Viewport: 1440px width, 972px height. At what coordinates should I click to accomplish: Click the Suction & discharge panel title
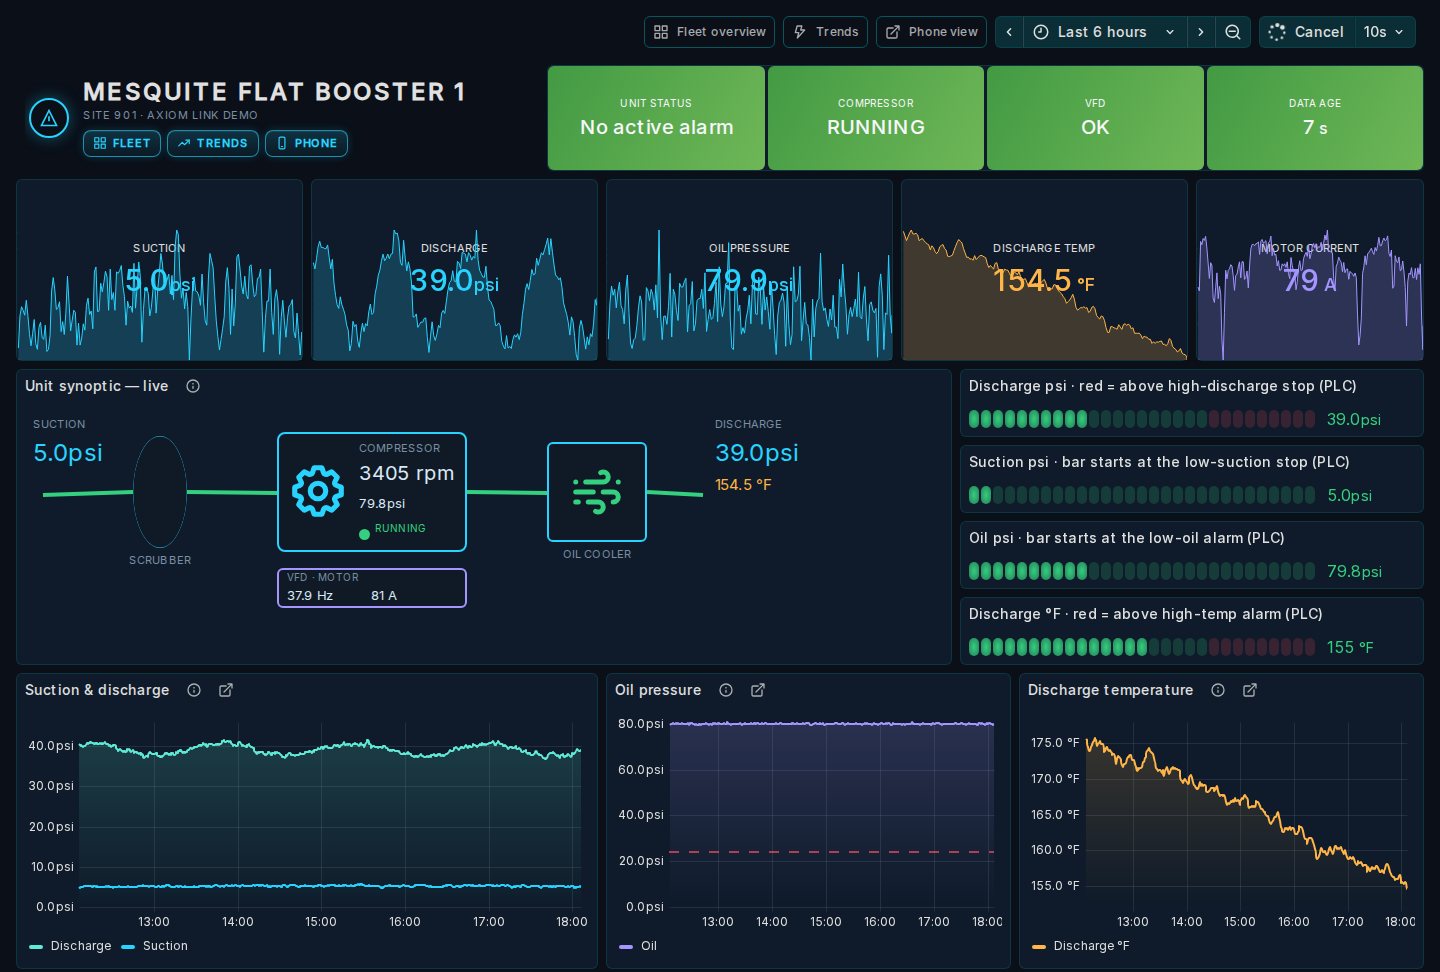[97, 690]
